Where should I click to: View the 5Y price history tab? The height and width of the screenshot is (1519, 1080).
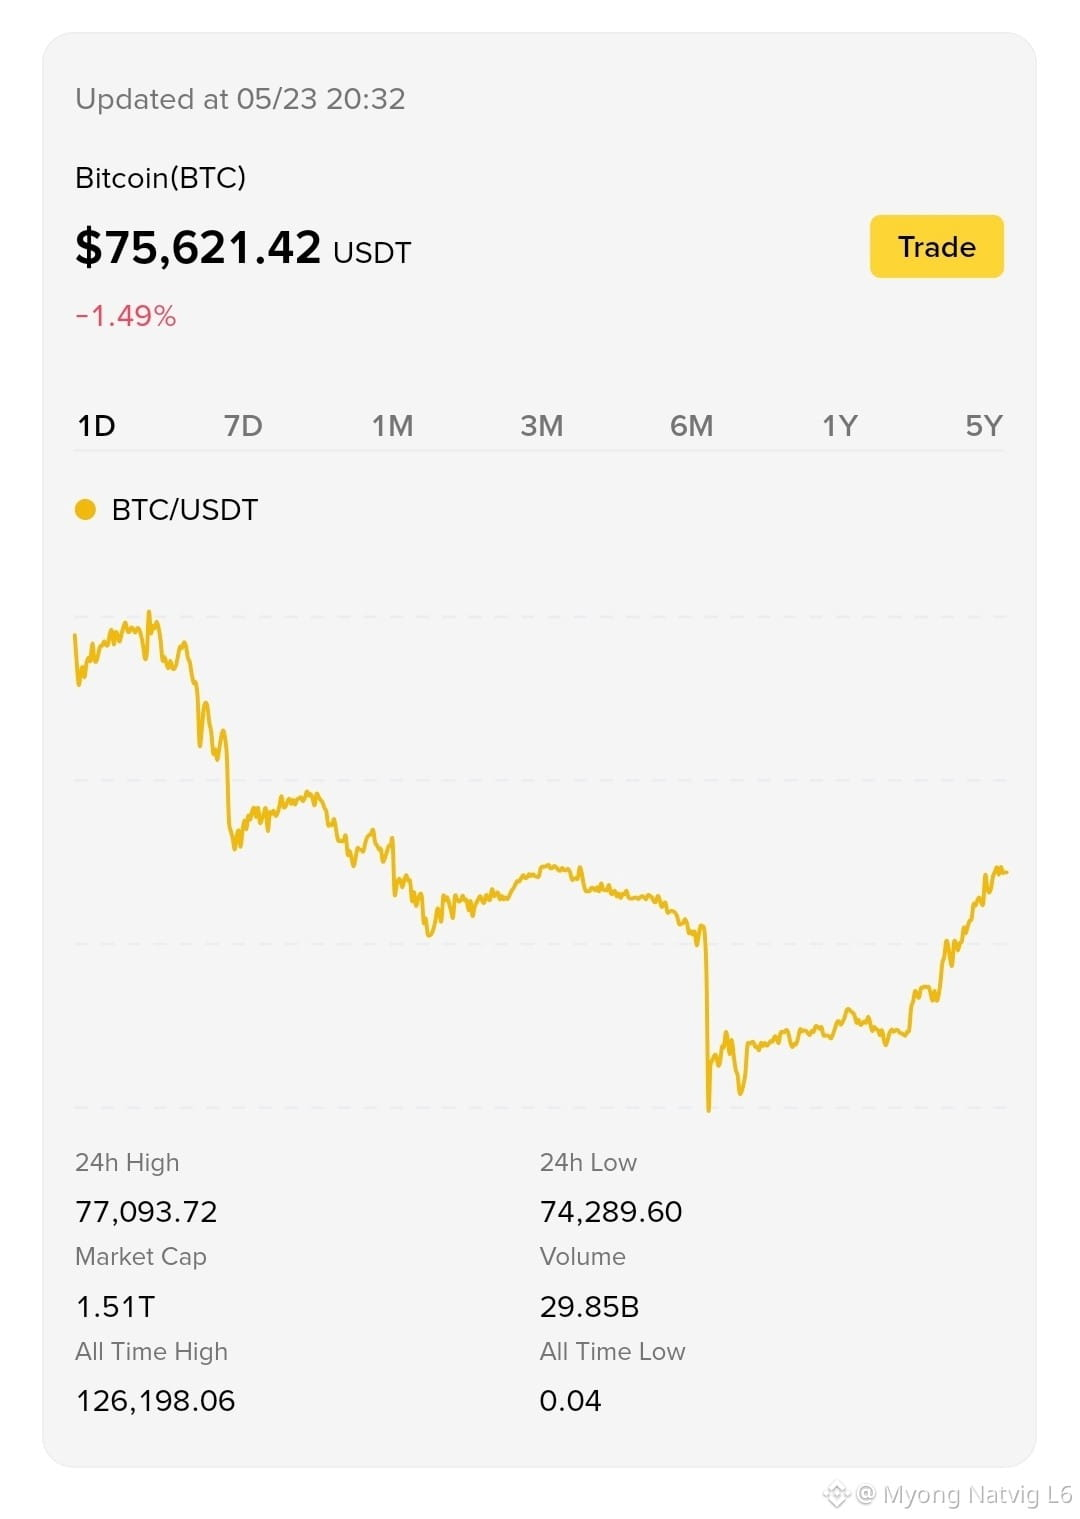[x=983, y=426]
